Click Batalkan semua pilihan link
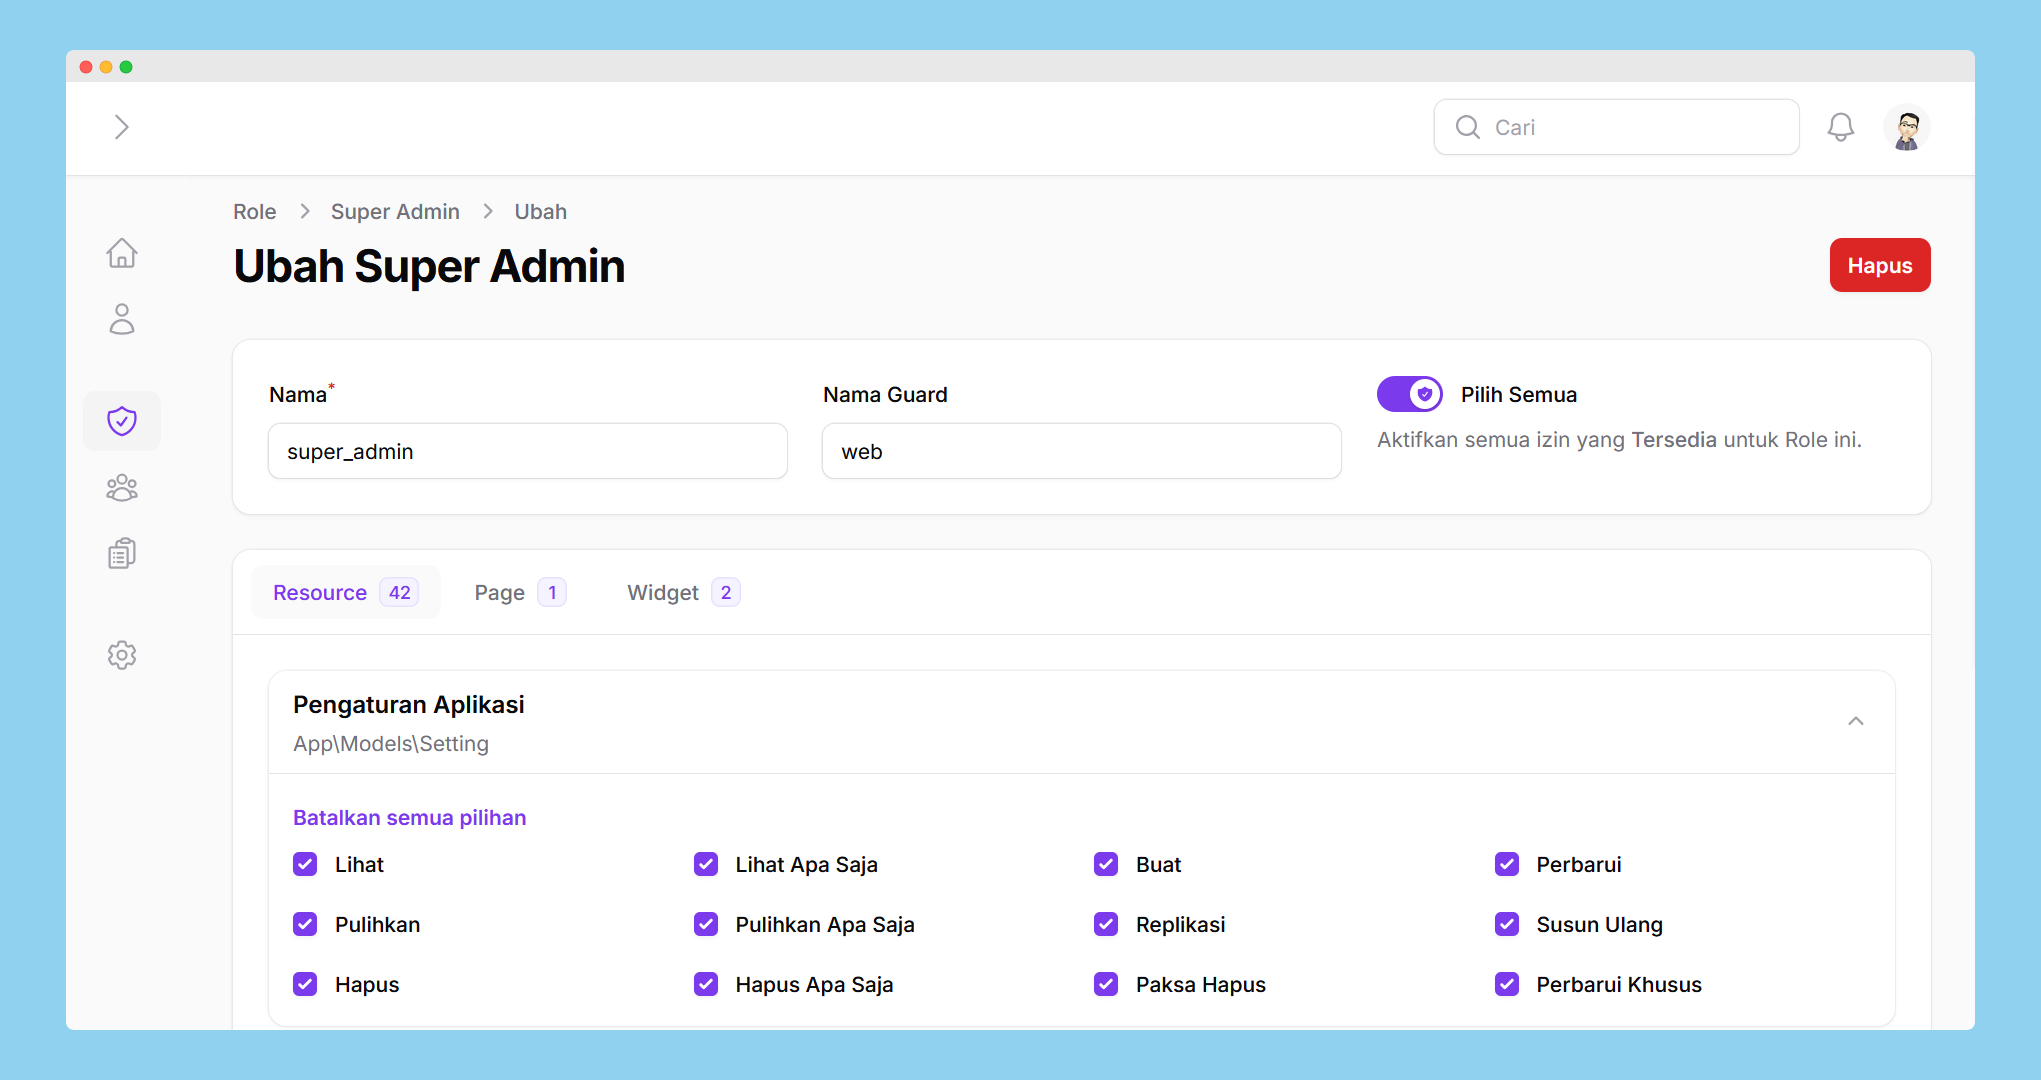 (x=409, y=818)
